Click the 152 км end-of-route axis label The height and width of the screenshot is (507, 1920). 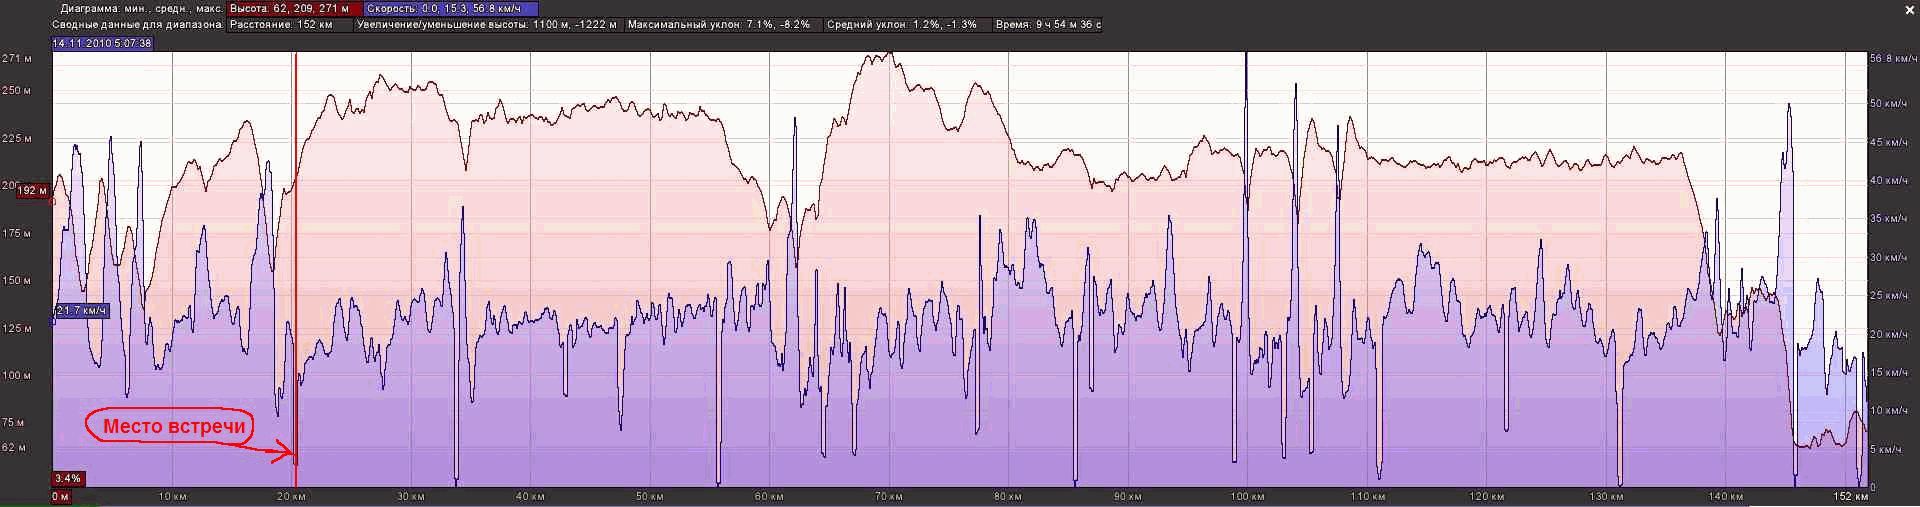1847,497
